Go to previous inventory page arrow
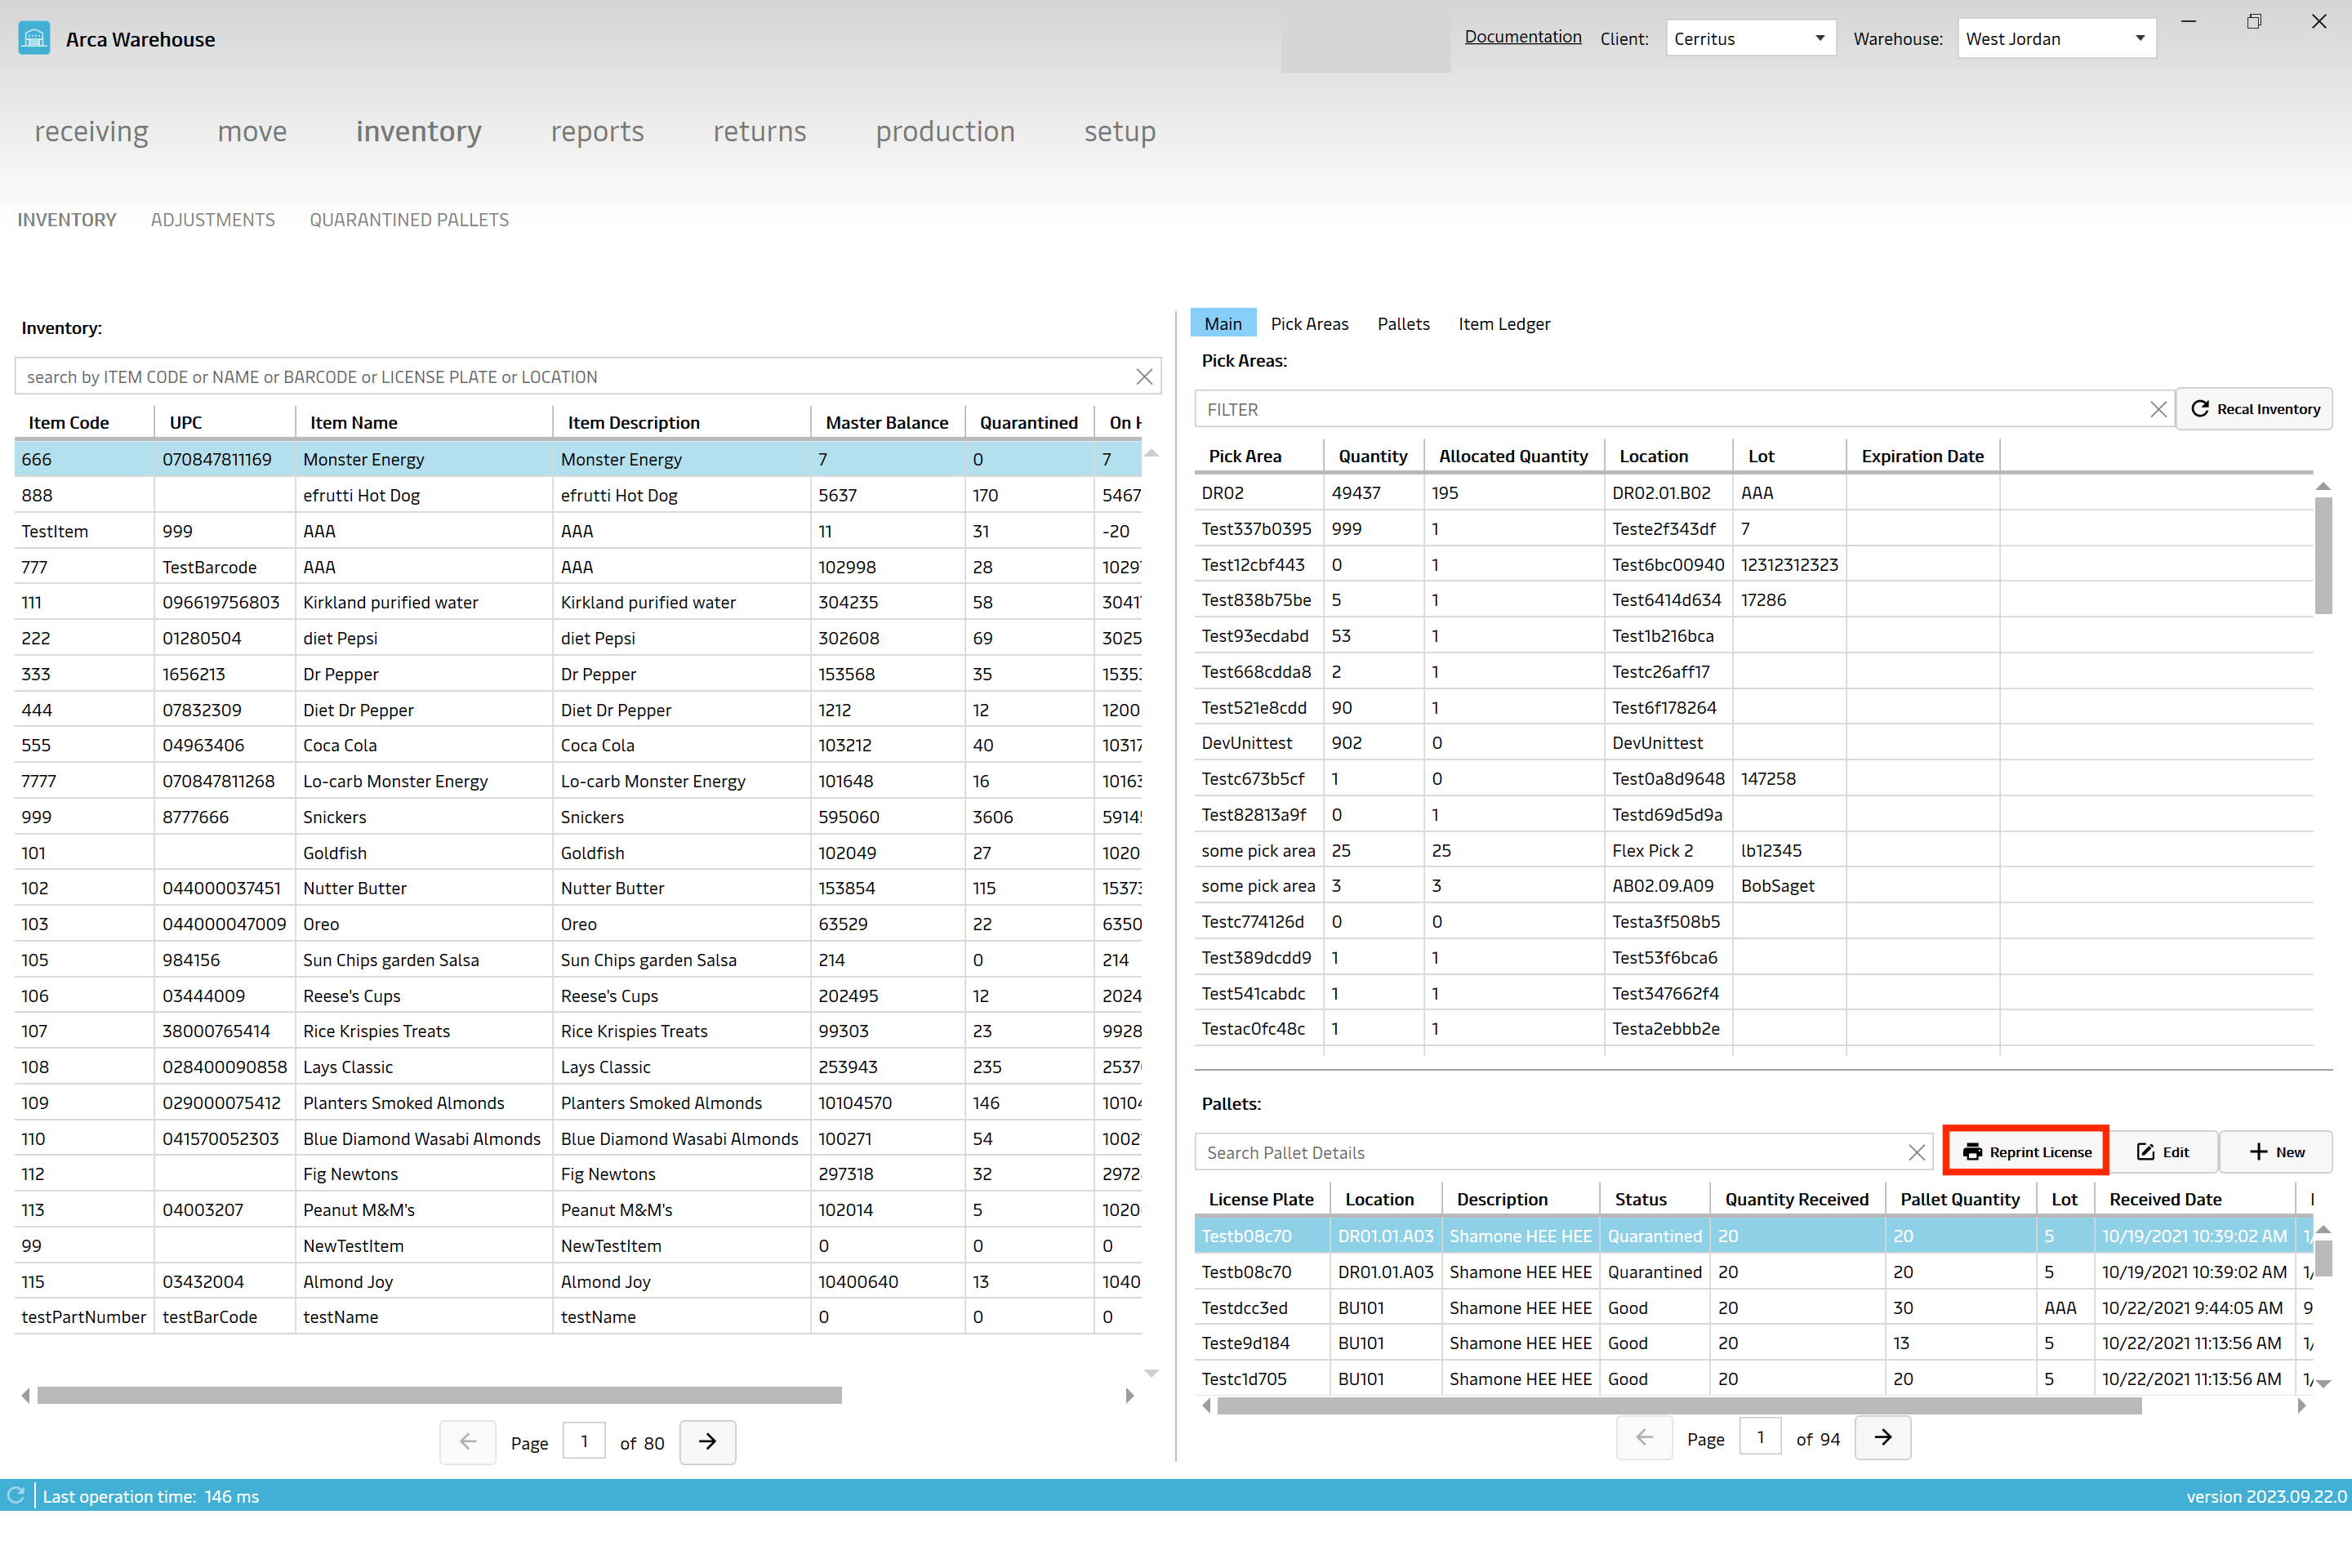 (468, 1441)
